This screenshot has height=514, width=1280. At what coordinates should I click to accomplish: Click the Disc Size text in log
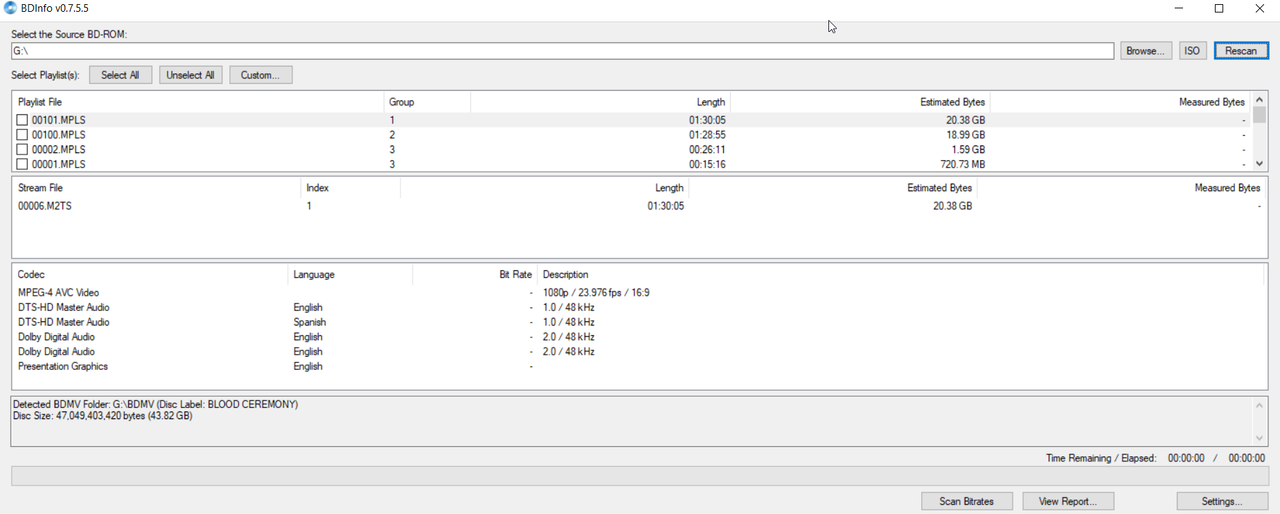point(103,415)
